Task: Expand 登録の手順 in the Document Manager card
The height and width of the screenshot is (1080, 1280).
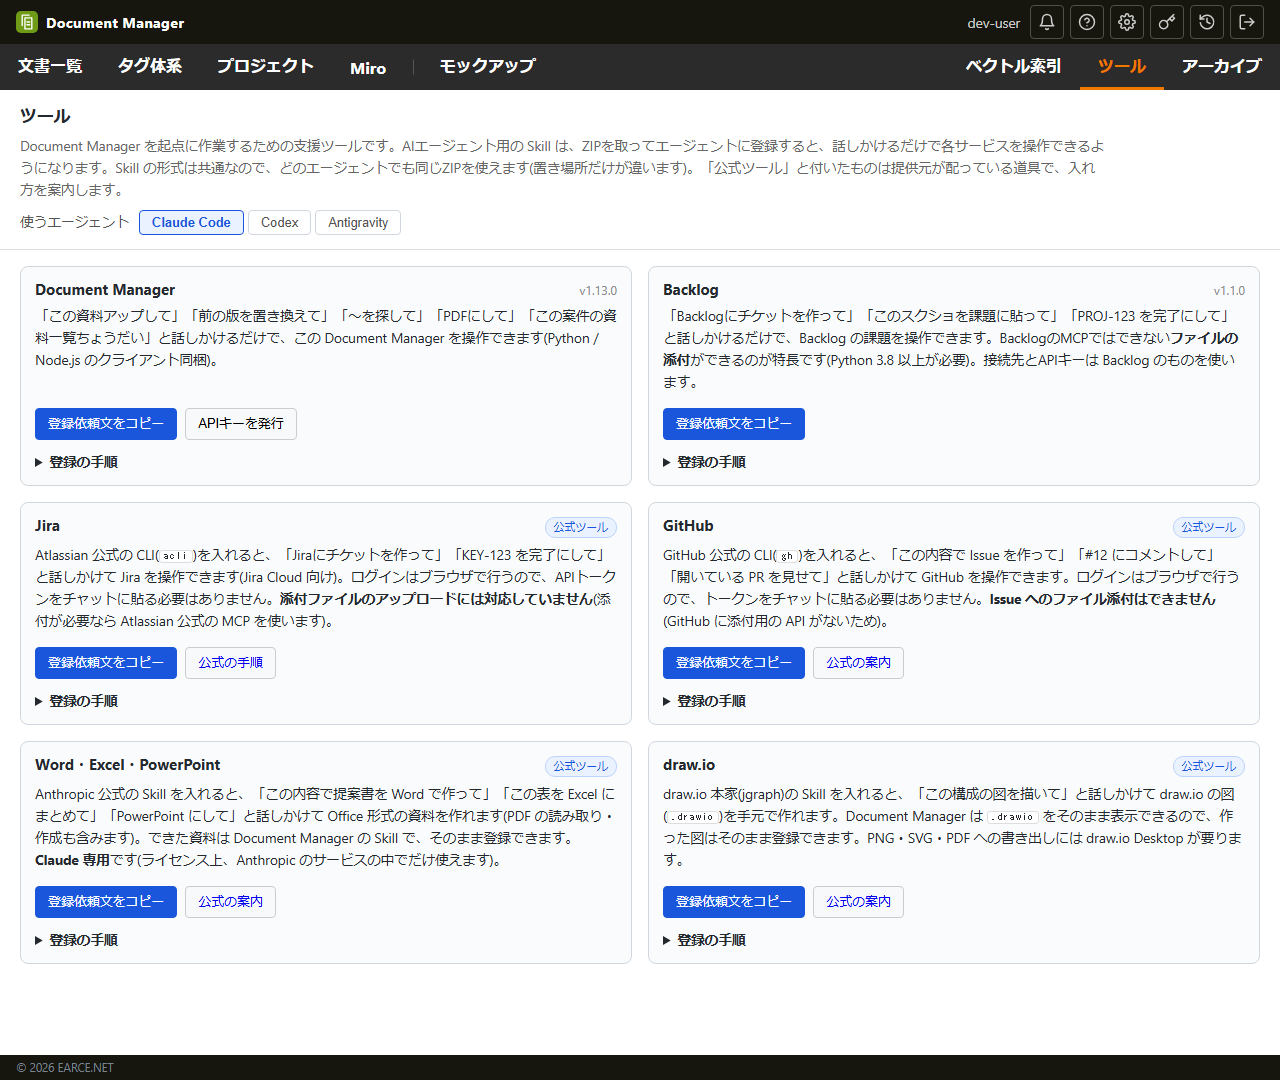Action: 77,462
